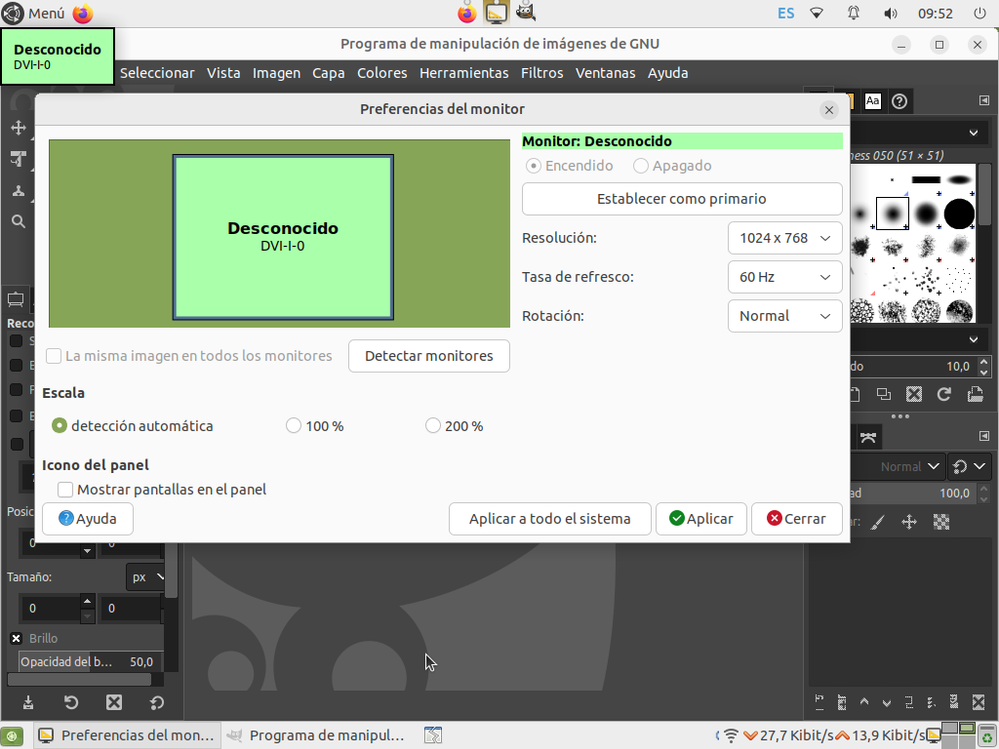This screenshot has height=749, width=999.
Task: Toggle lock position crosshair icon in layers
Action: (909, 522)
